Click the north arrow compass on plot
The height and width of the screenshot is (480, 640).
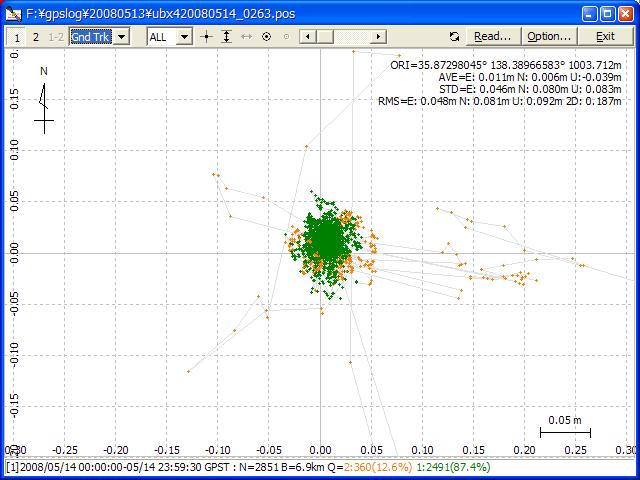pyautogui.click(x=43, y=100)
